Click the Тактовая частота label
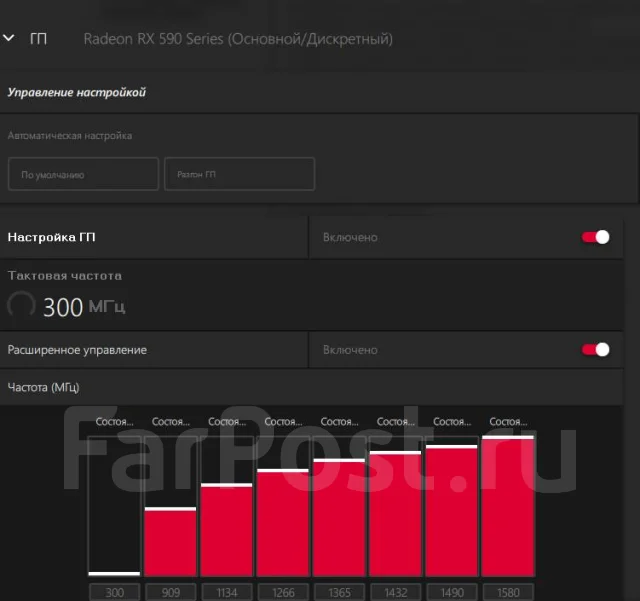The height and width of the screenshot is (601, 640). click(65, 276)
